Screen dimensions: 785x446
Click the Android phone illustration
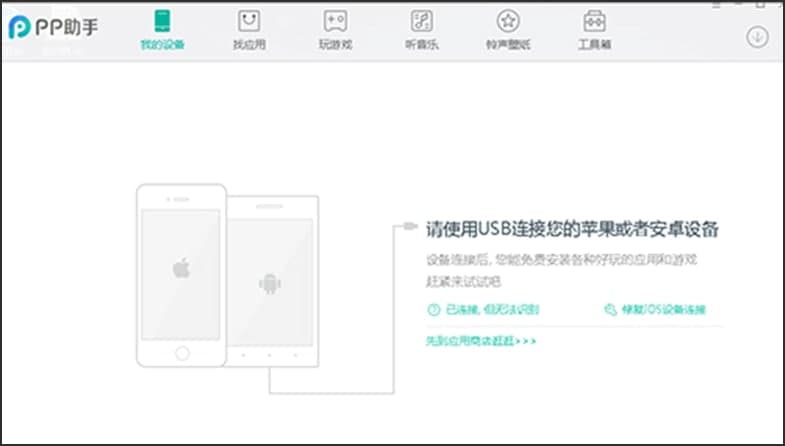273,281
